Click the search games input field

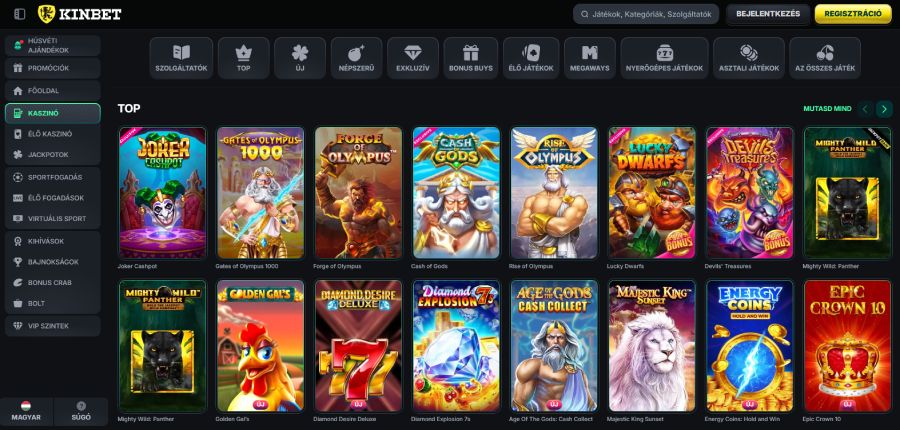pos(650,14)
